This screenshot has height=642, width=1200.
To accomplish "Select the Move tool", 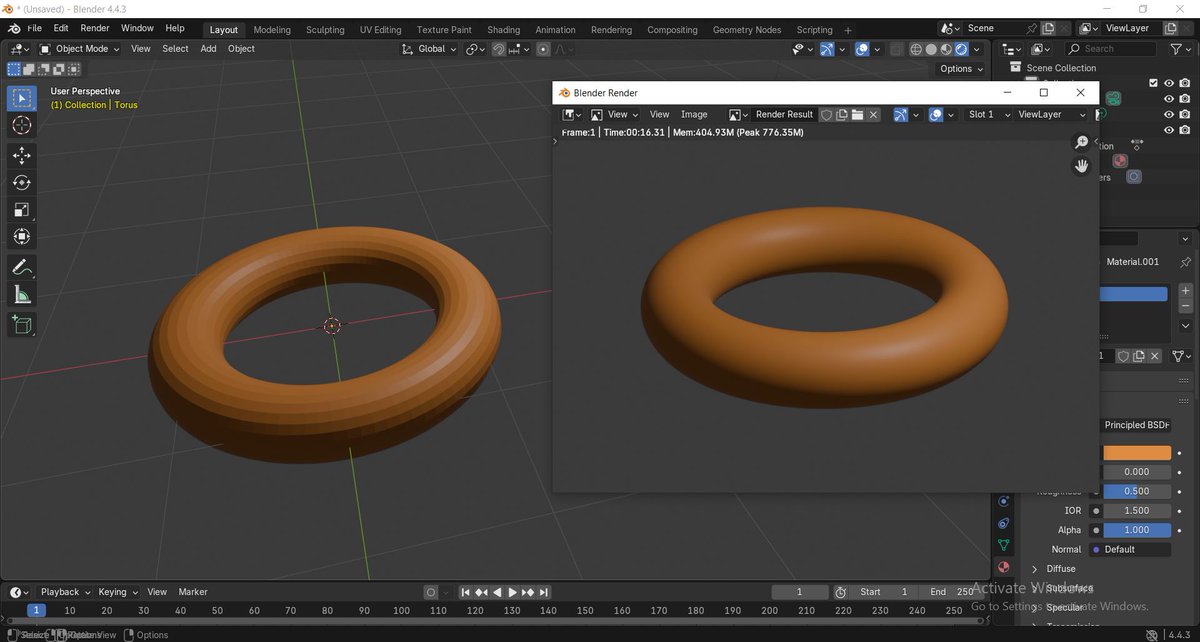I will click(22, 155).
